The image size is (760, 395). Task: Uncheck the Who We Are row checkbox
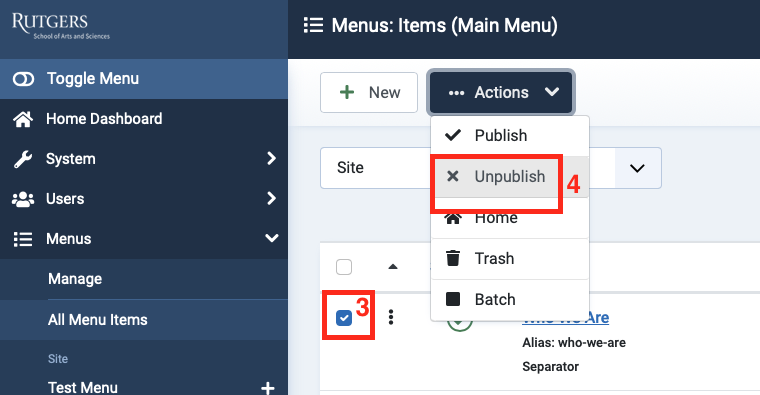pos(344,318)
